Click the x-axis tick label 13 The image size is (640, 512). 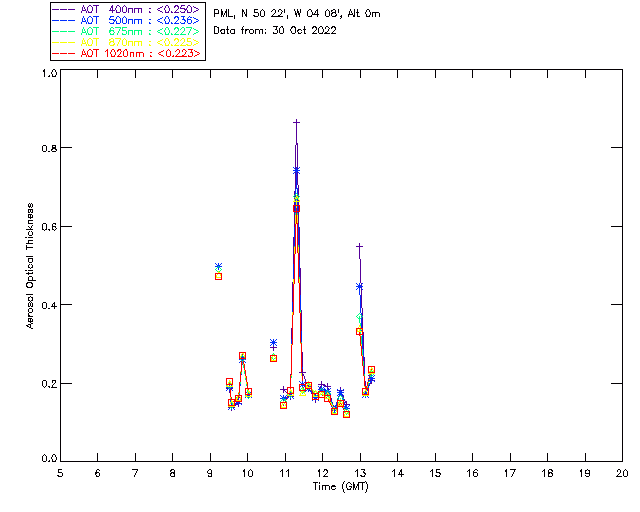tap(360, 473)
